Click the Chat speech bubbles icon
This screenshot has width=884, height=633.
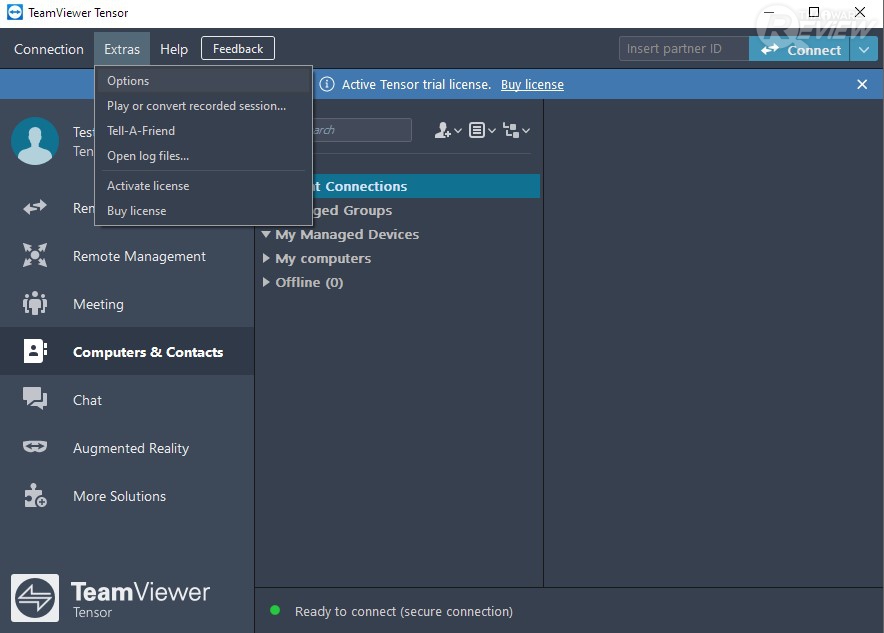[35, 399]
